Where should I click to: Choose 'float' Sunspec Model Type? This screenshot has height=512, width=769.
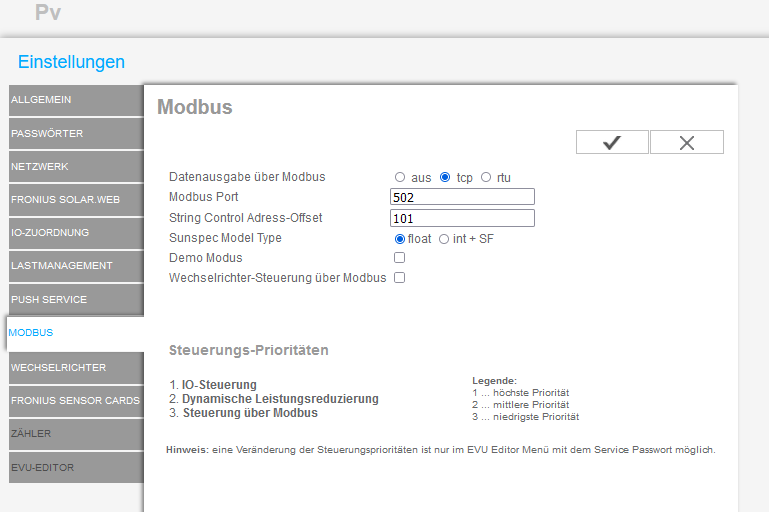pos(400,238)
